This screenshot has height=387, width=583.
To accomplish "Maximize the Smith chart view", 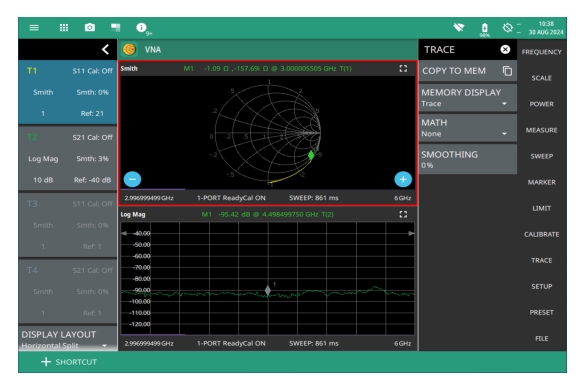I will (x=403, y=68).
